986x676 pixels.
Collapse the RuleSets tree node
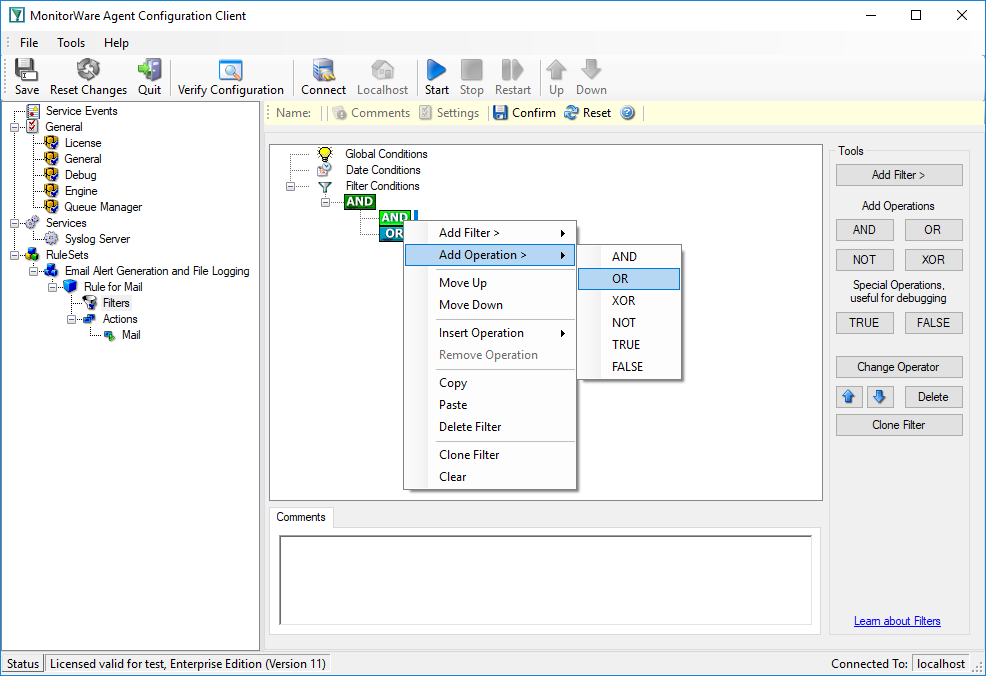[14, 255]
